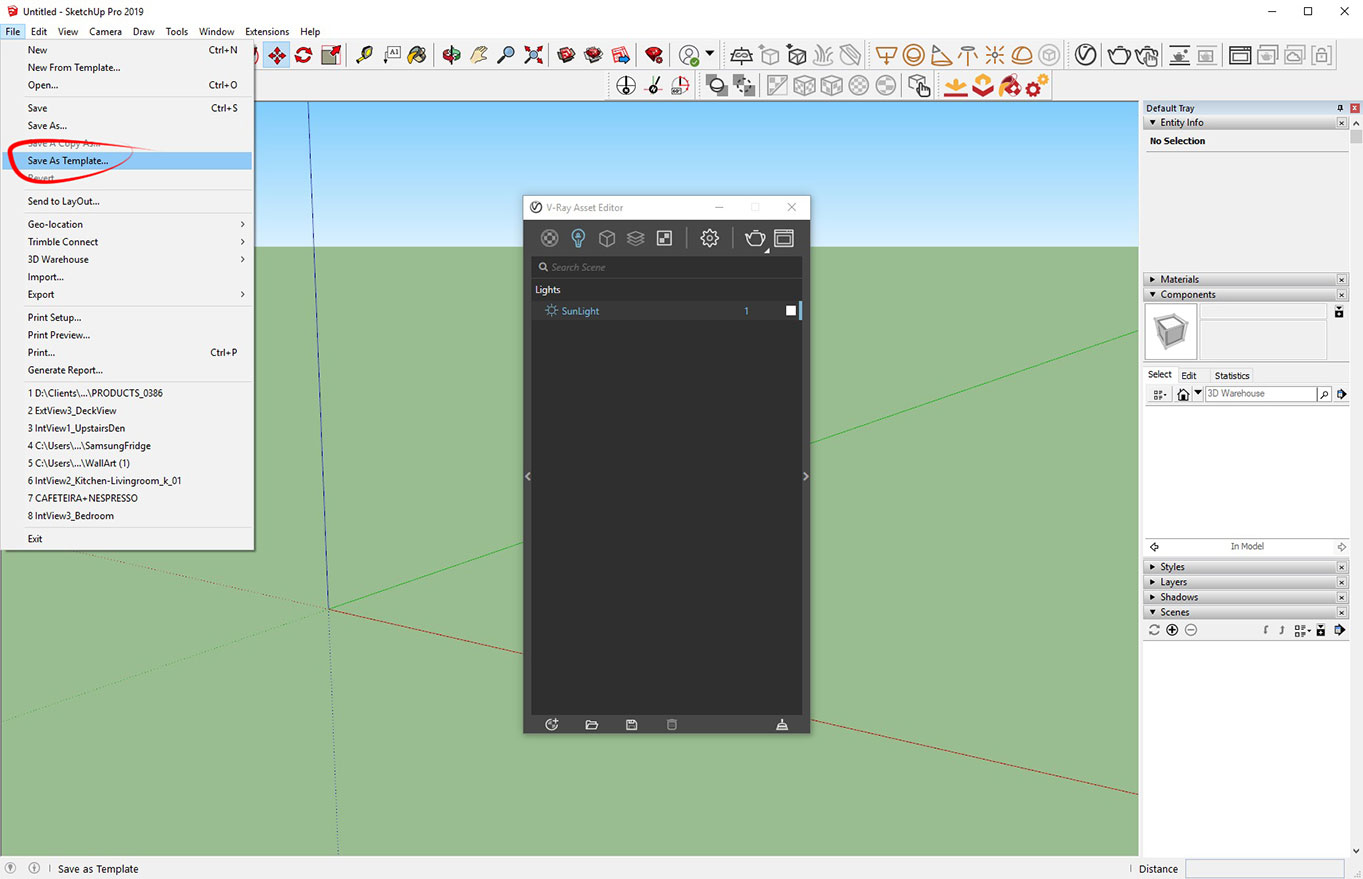
Task: Open the Extension Manager ruby icon
Action: [x=654, y=55]
